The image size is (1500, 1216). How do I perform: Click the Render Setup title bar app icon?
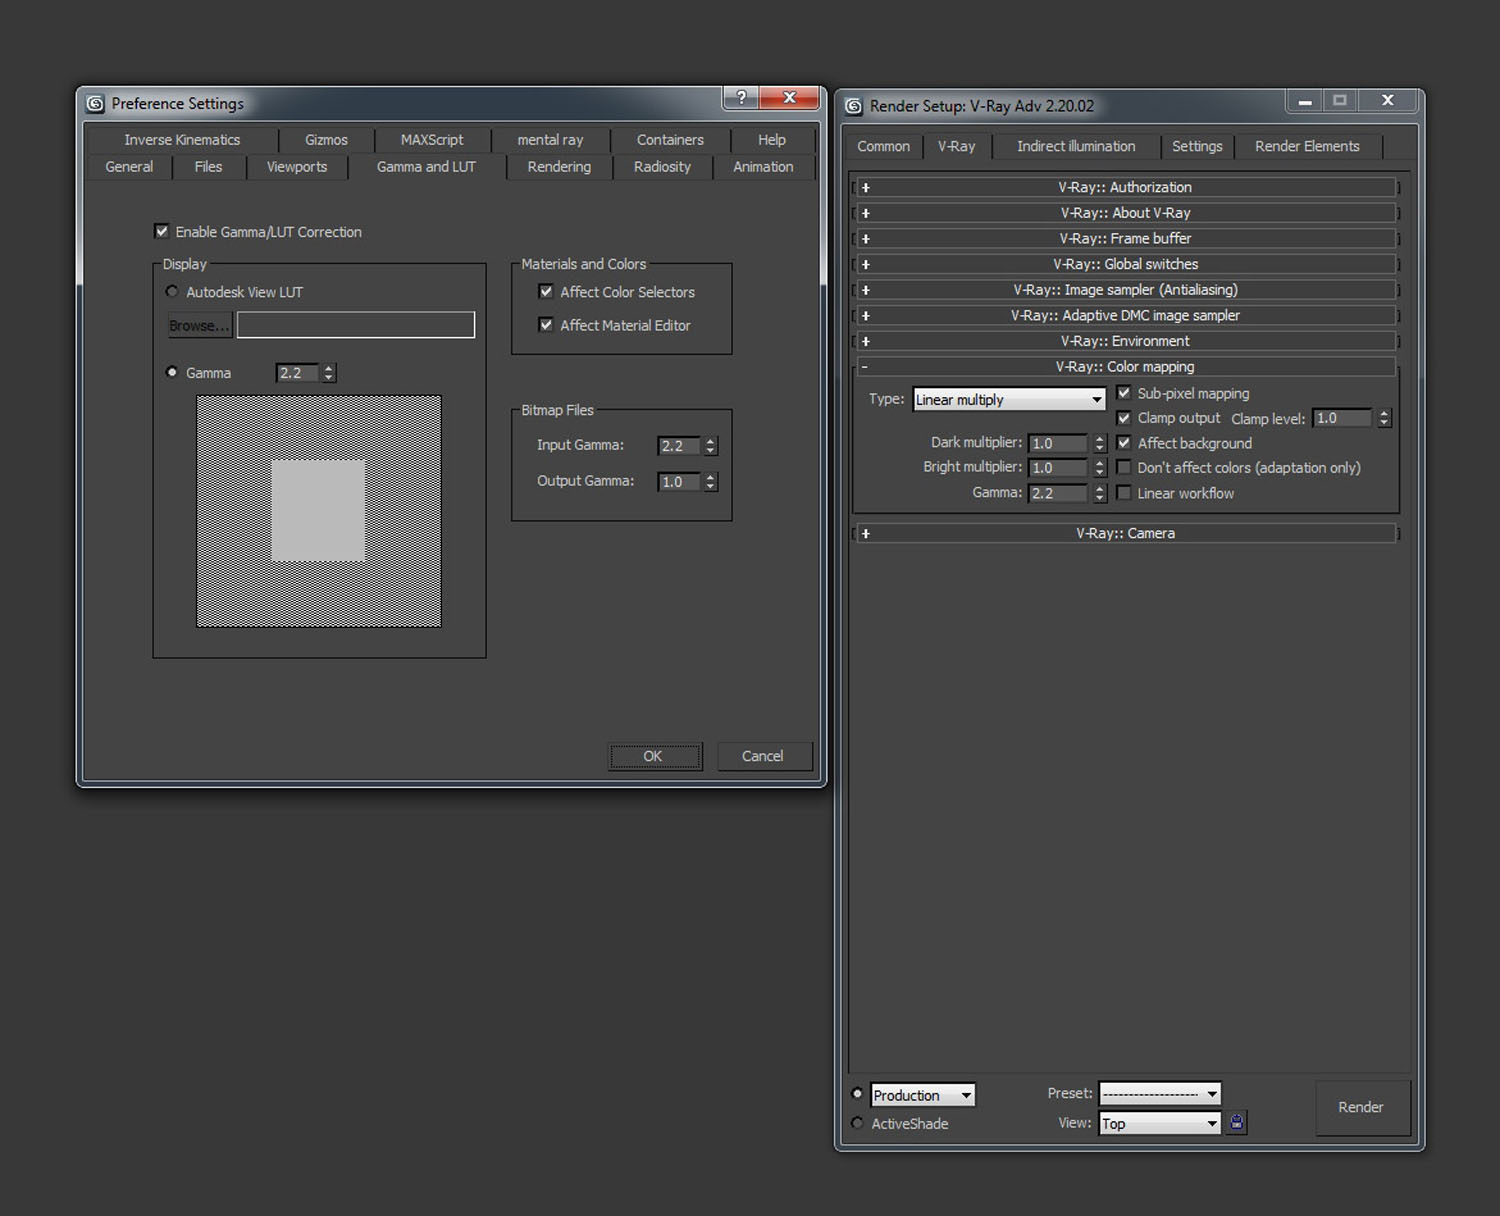[x=854, y=106]
